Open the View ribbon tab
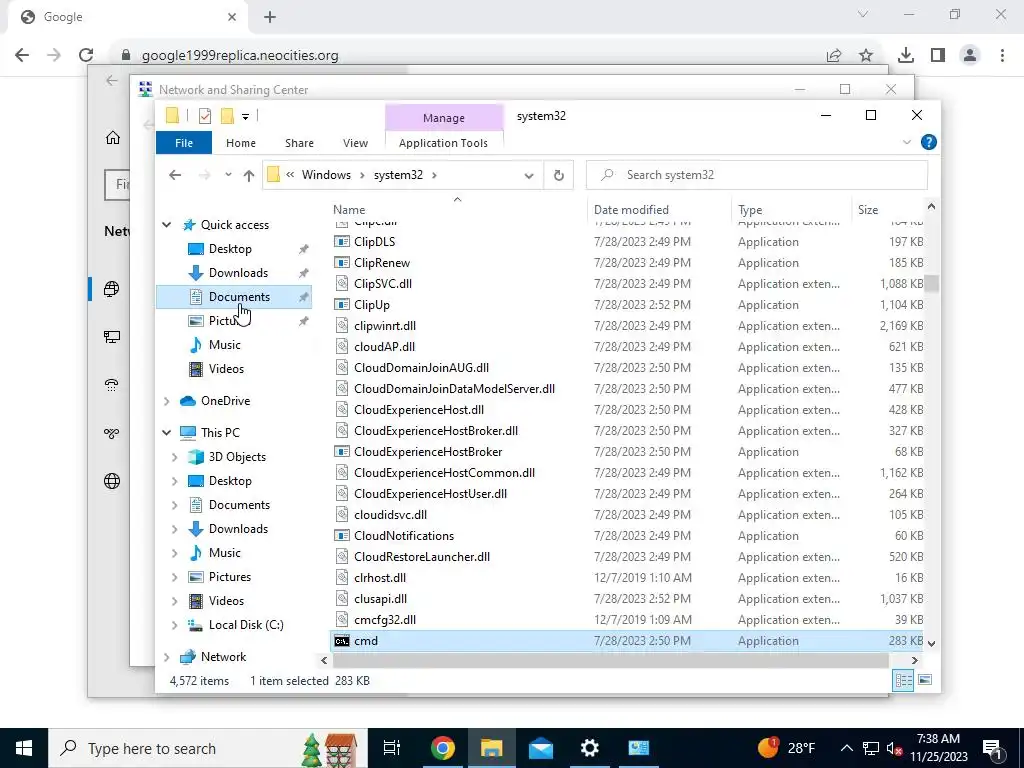This screenshot has width=1024, height=768. tap(355, 143)
